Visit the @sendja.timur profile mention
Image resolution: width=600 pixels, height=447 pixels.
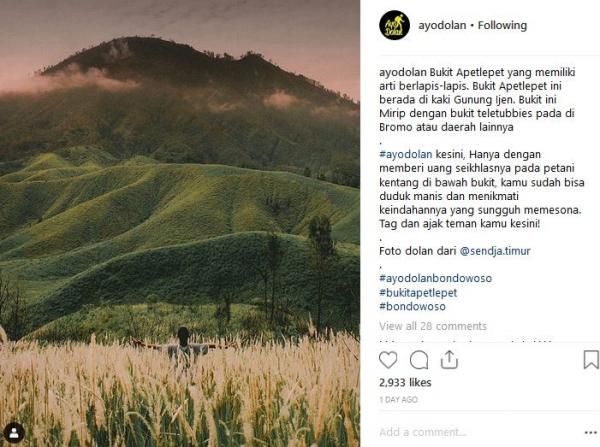coord(495,251)
